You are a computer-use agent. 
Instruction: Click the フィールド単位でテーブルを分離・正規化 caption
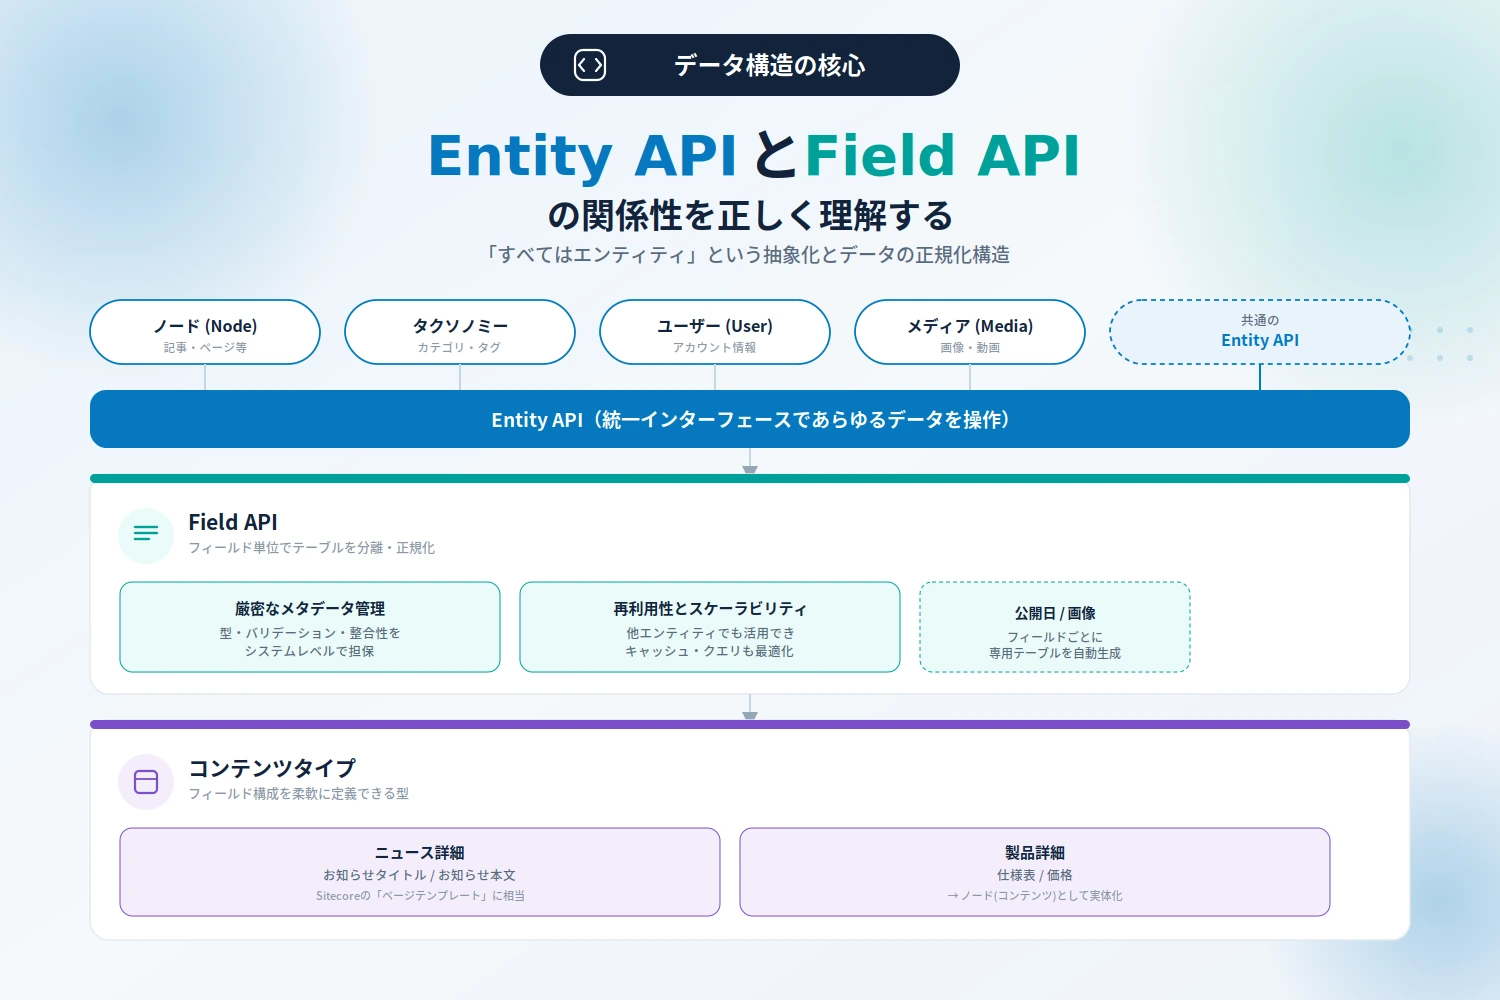(x=312, y=548)
